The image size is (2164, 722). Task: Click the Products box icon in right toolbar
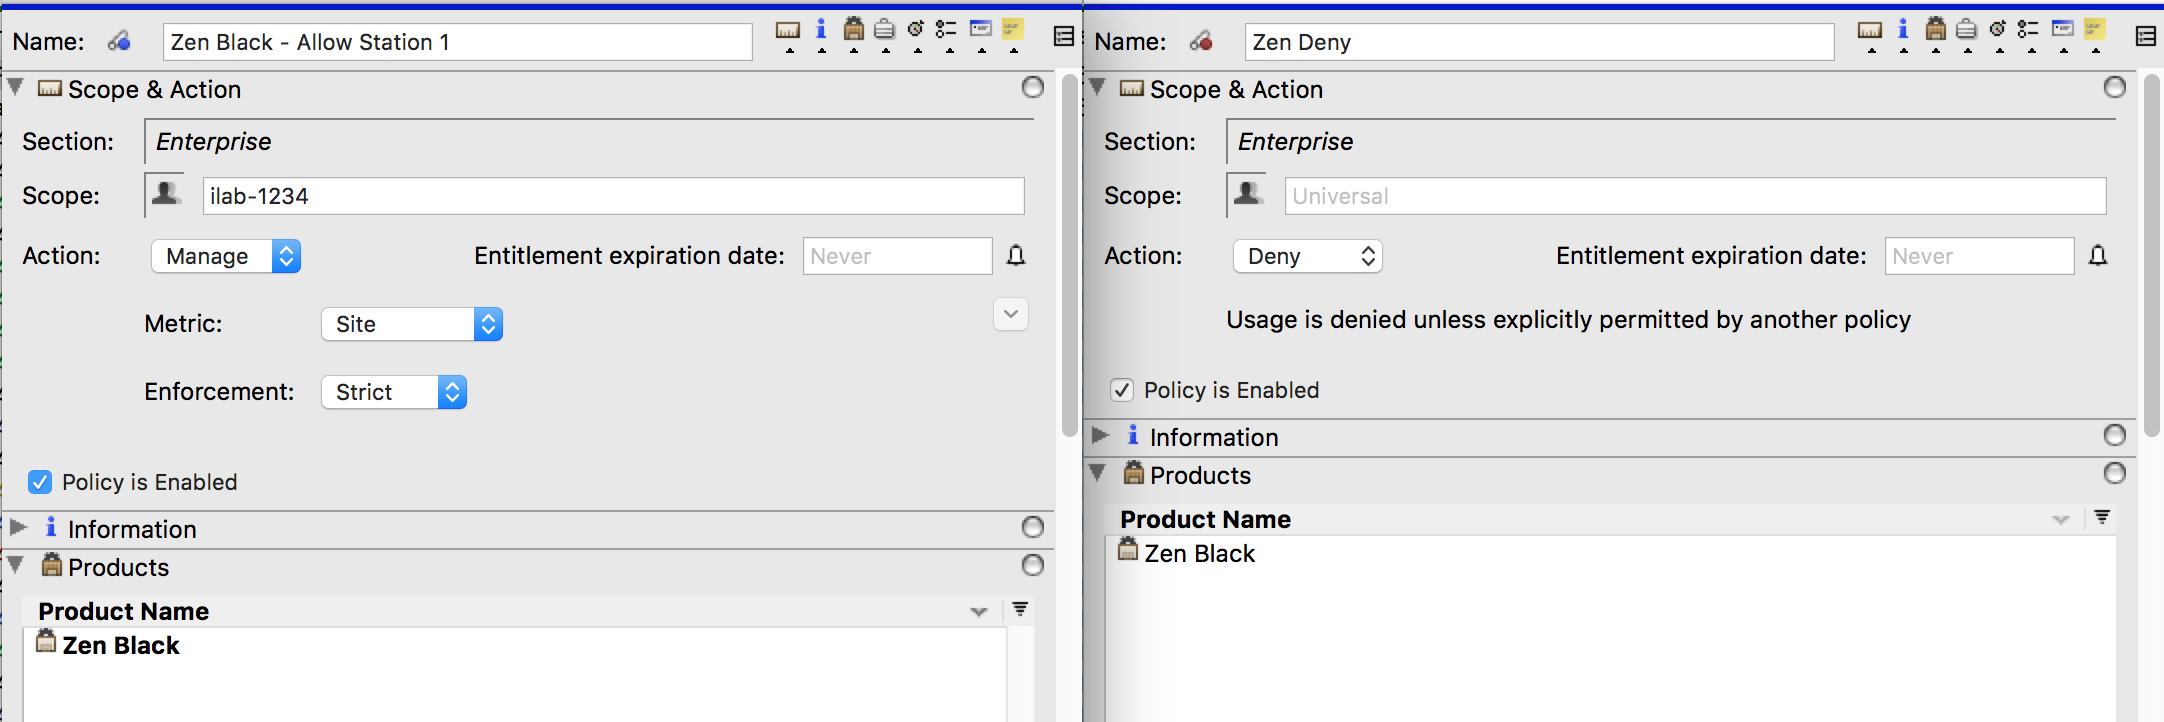click(1935, 30)
